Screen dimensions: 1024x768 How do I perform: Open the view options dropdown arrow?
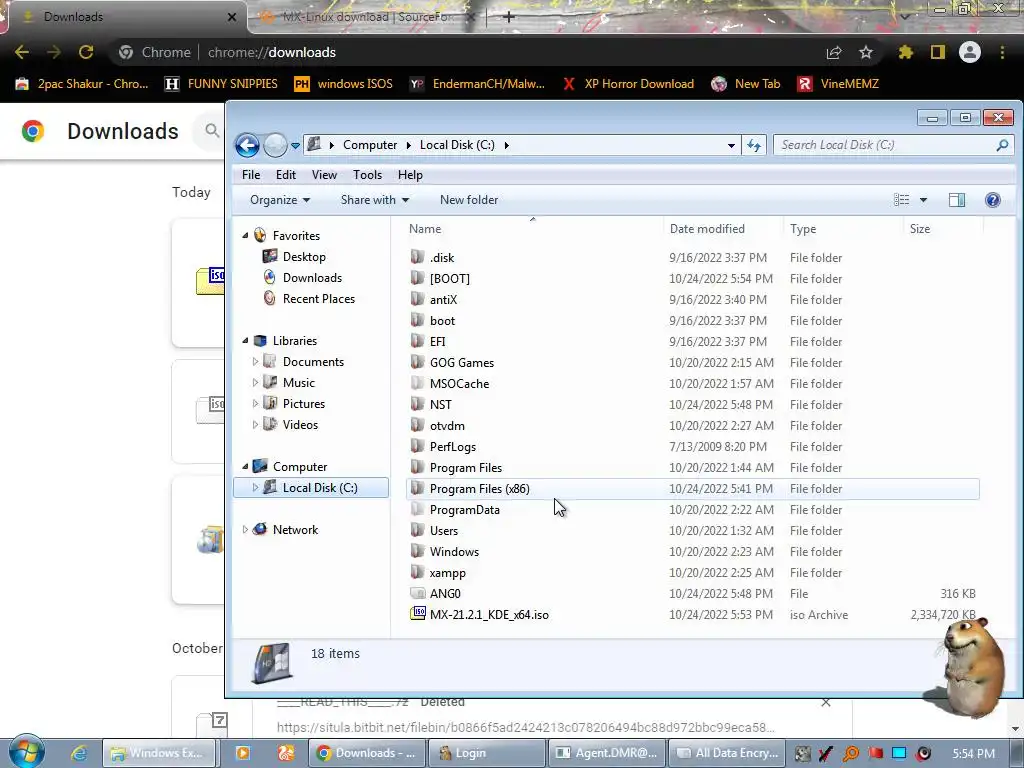click(923, 200)
